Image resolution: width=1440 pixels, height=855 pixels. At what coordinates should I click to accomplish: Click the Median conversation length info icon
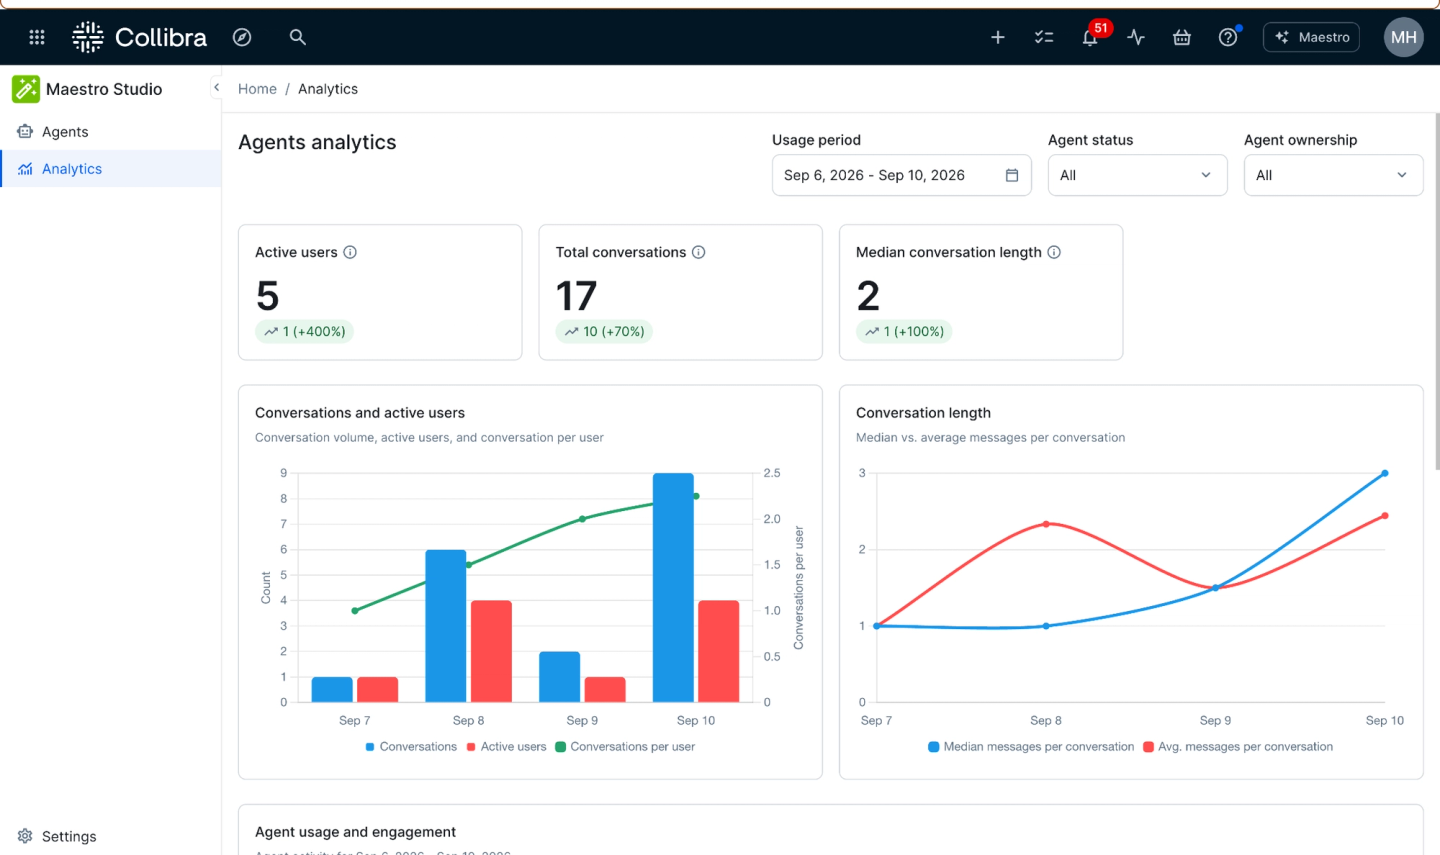point(1054,252)
